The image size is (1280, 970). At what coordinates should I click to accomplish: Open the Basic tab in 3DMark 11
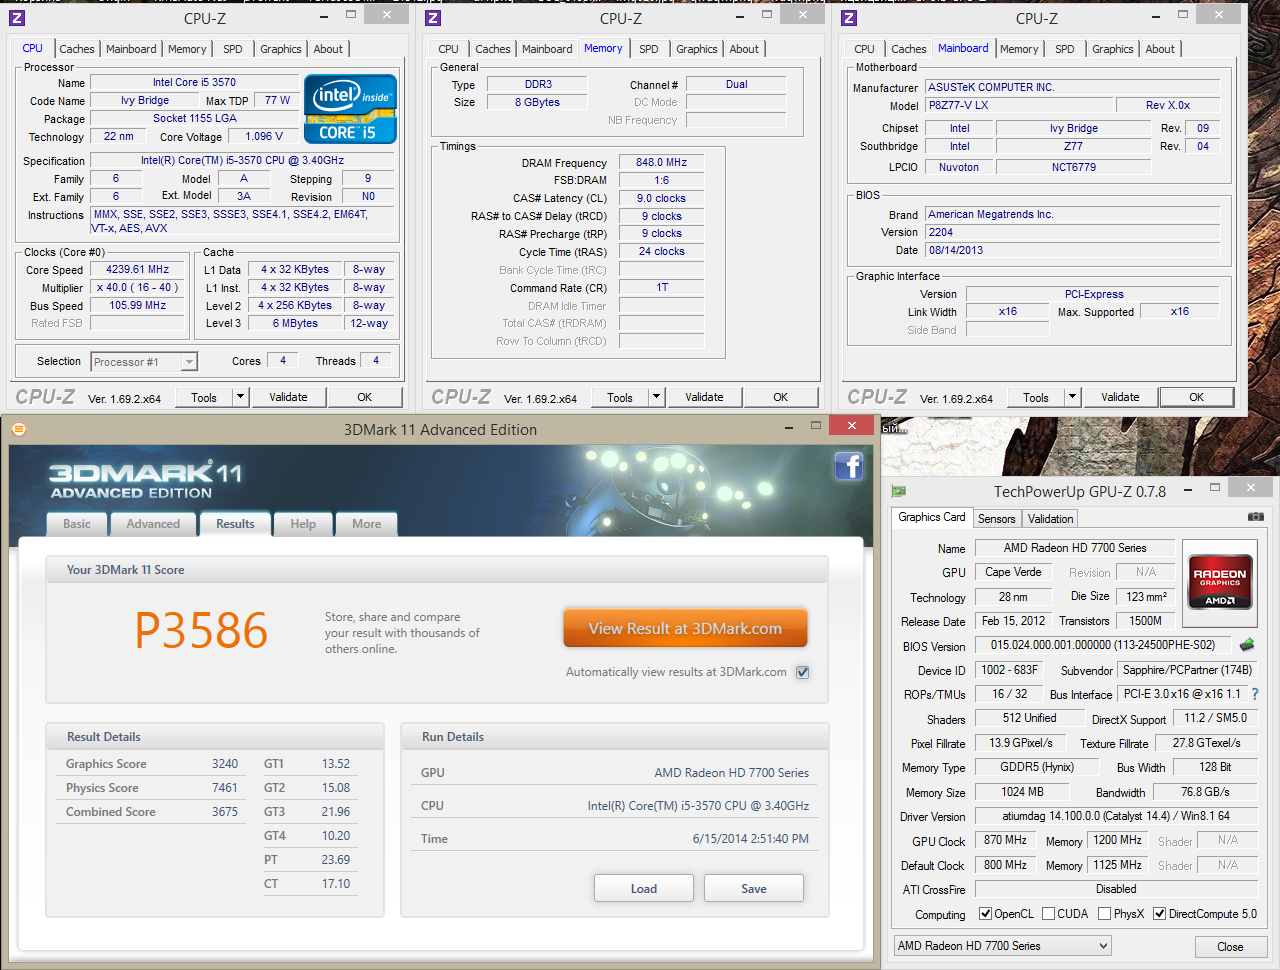(77, 524)
